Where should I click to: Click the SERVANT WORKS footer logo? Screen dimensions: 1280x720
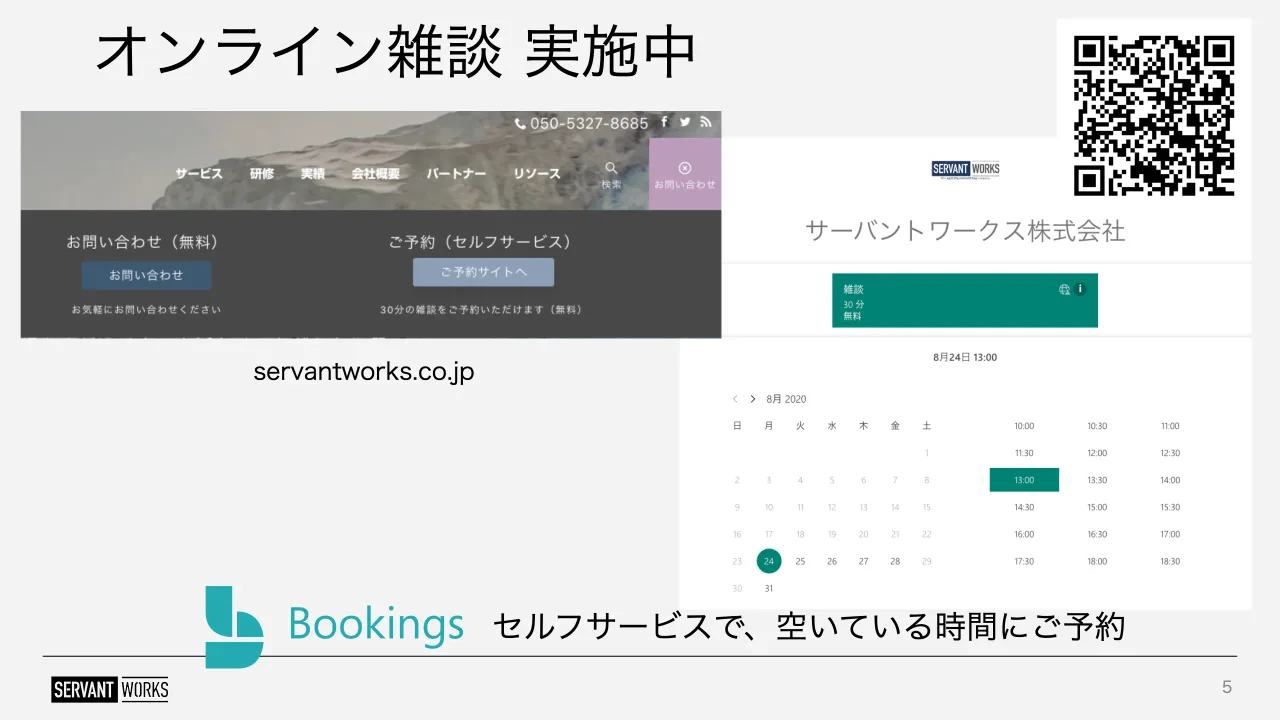point(110,689)
